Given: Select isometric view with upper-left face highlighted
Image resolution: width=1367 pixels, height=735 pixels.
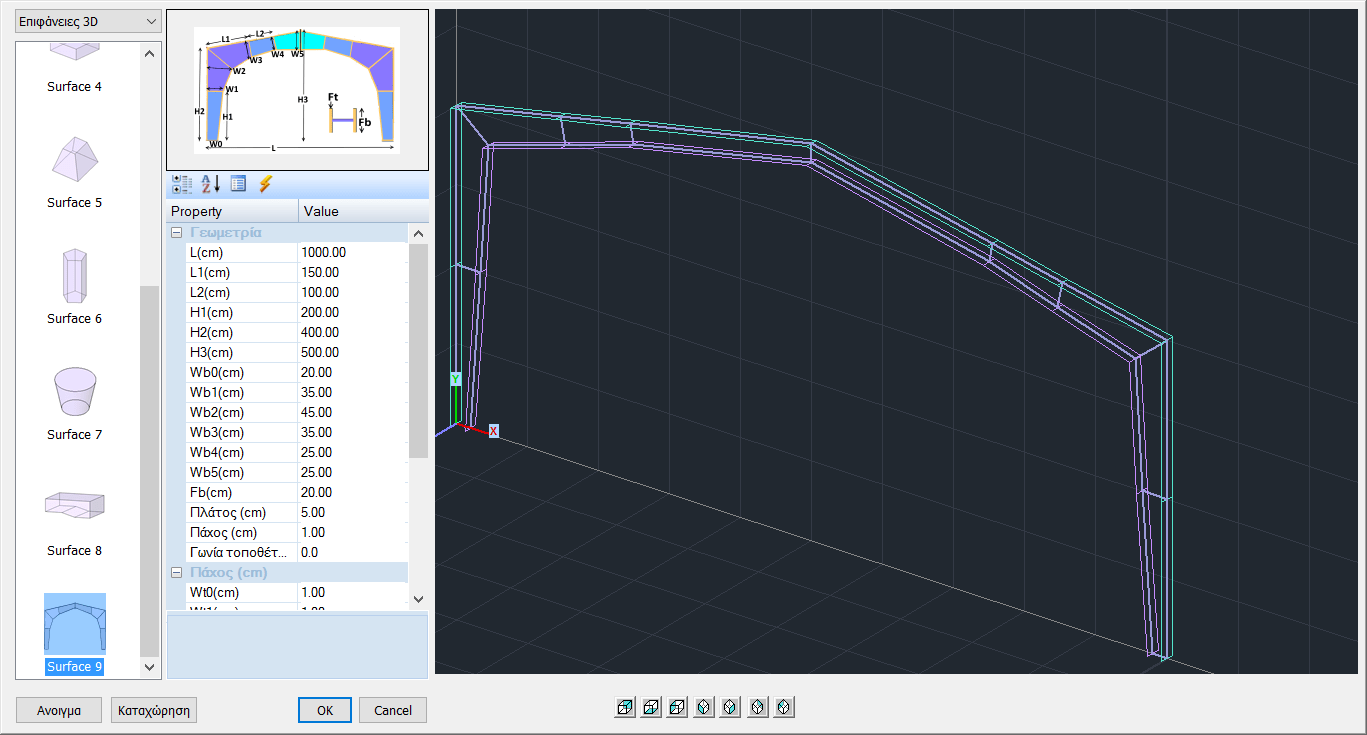Looking at the screenshot, I should (784, 707).
